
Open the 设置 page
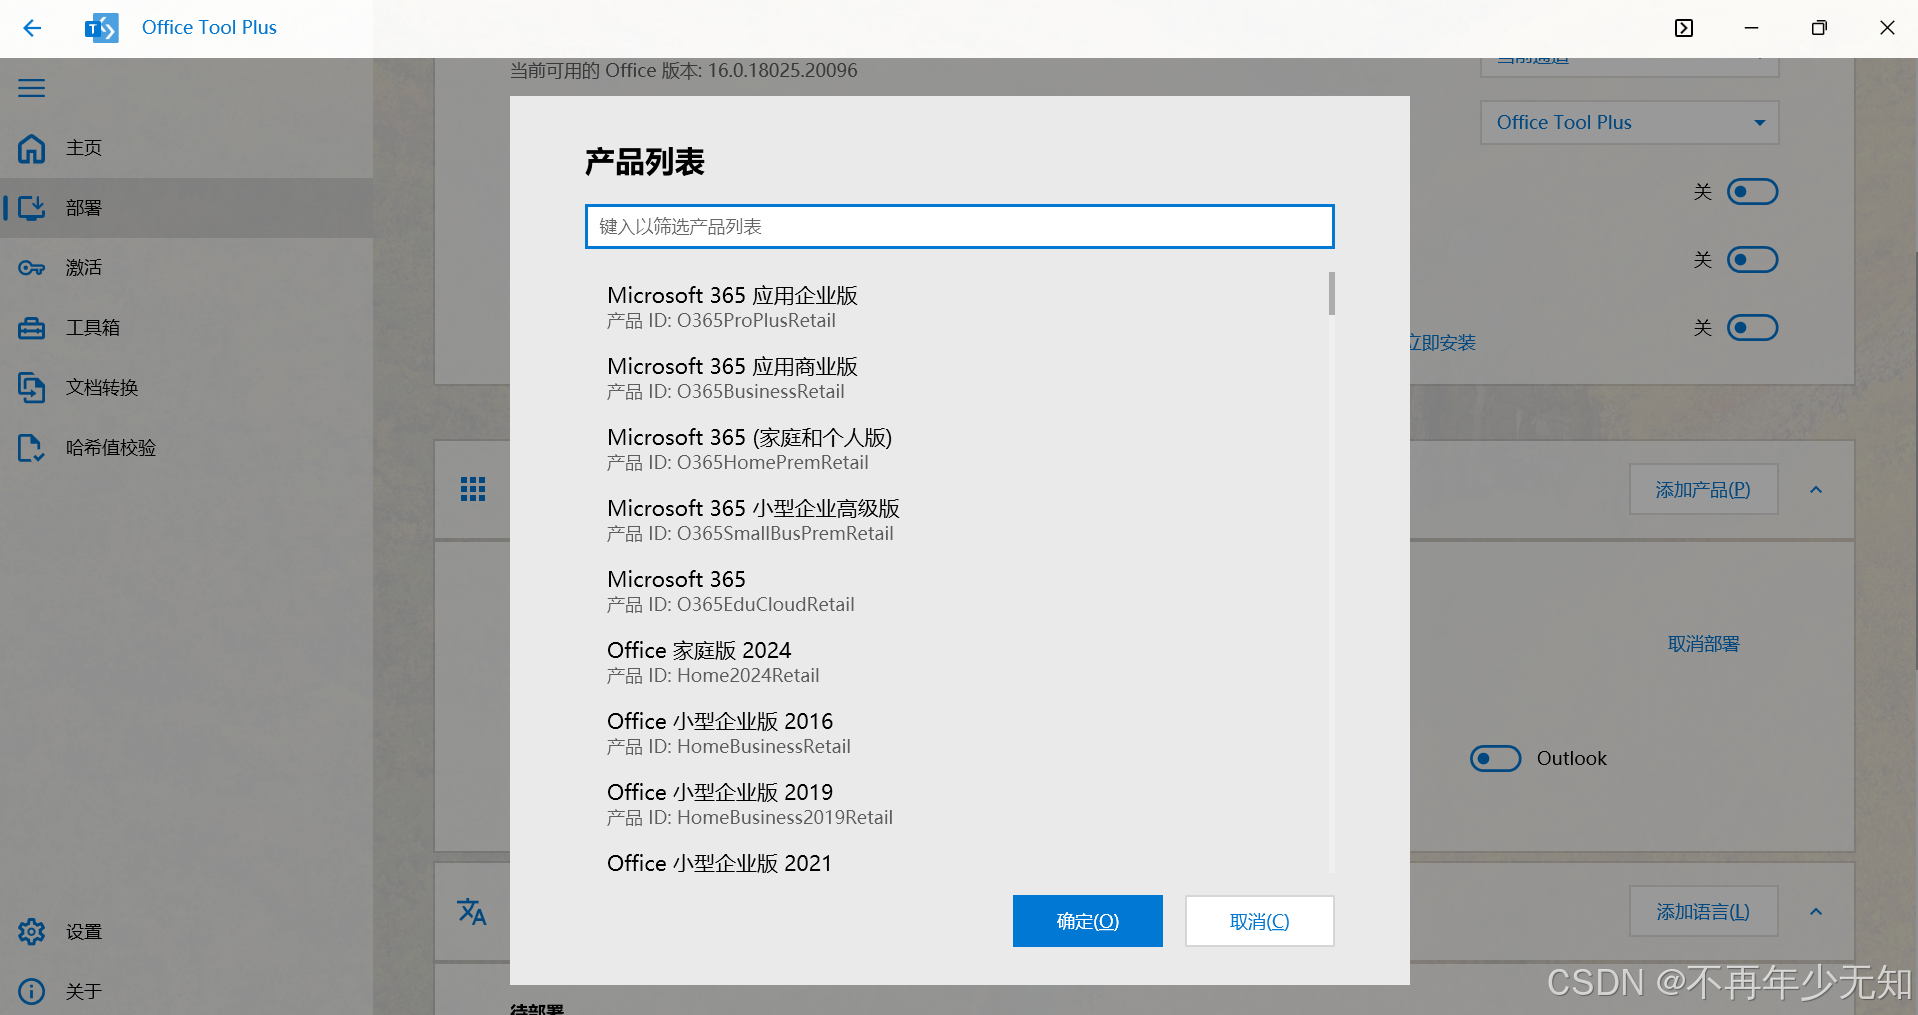(x=187, y=932)
